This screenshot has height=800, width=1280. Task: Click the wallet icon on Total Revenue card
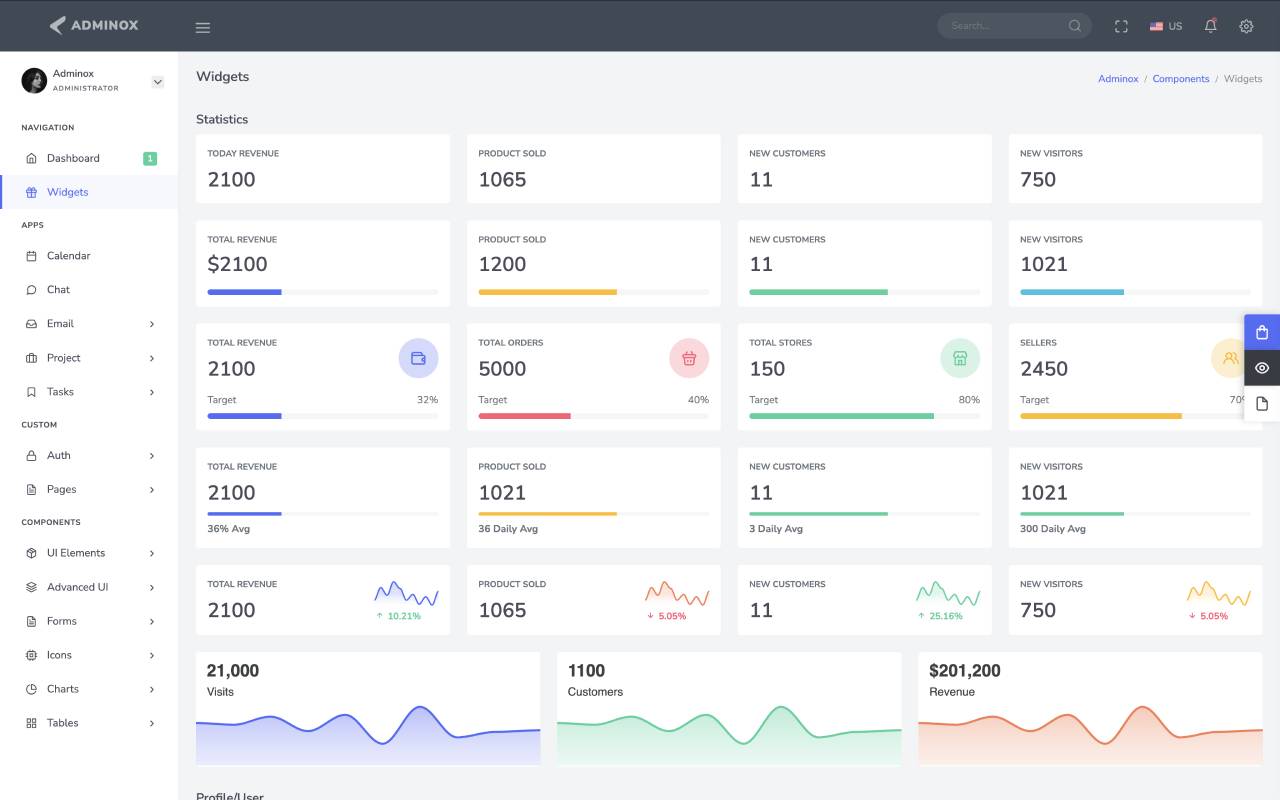tap(418, 358)
